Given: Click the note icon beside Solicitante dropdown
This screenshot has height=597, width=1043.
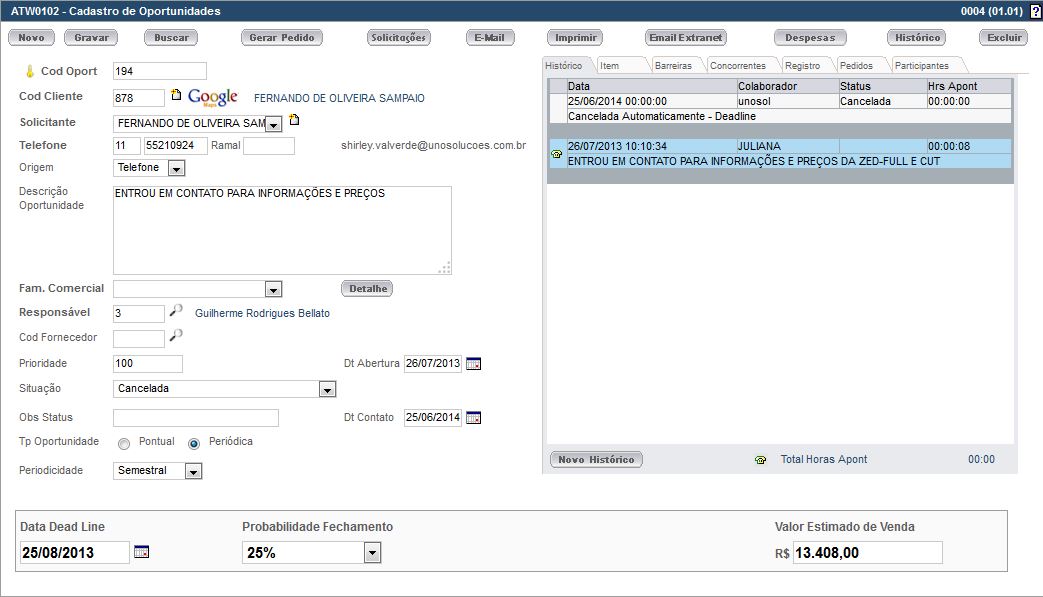Looking at the screenshot, I should point(294,121).
